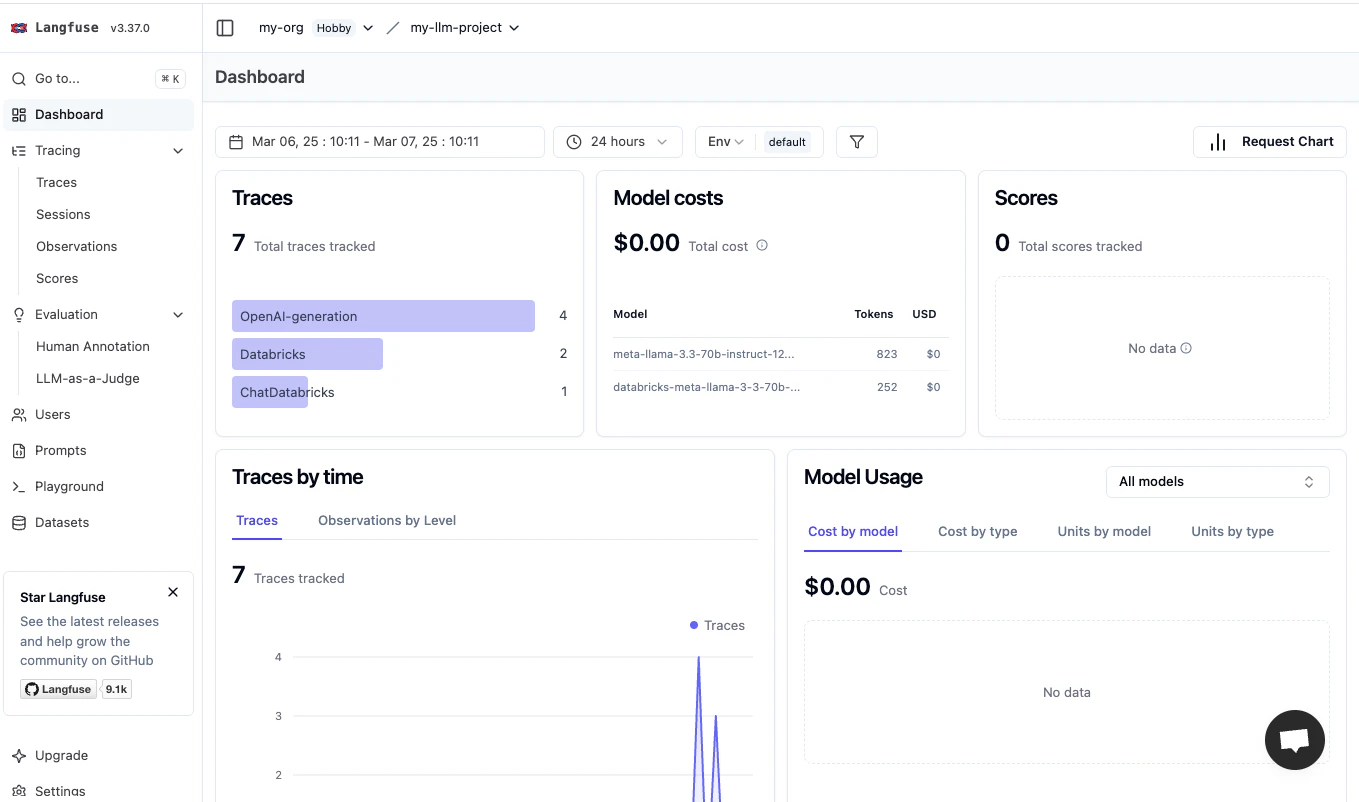Viewport: 1359px width, 802px height.
Task: Open the Settings page
Action: [x=60, y=791]
